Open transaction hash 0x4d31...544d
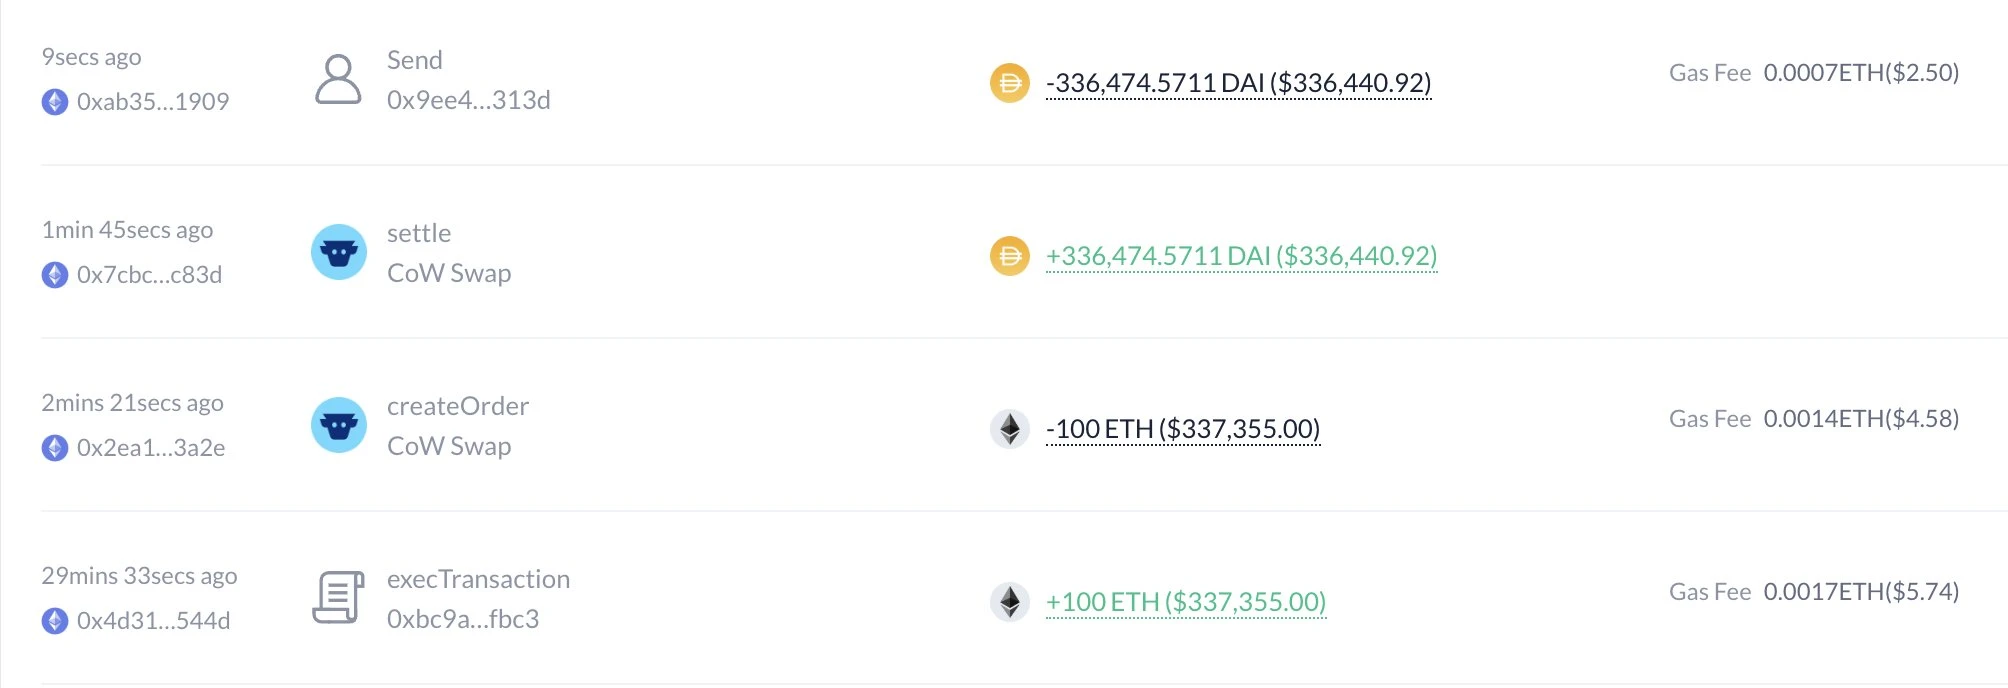The width and height of the screenshot is (2008, 688). [x=153, y=621]
